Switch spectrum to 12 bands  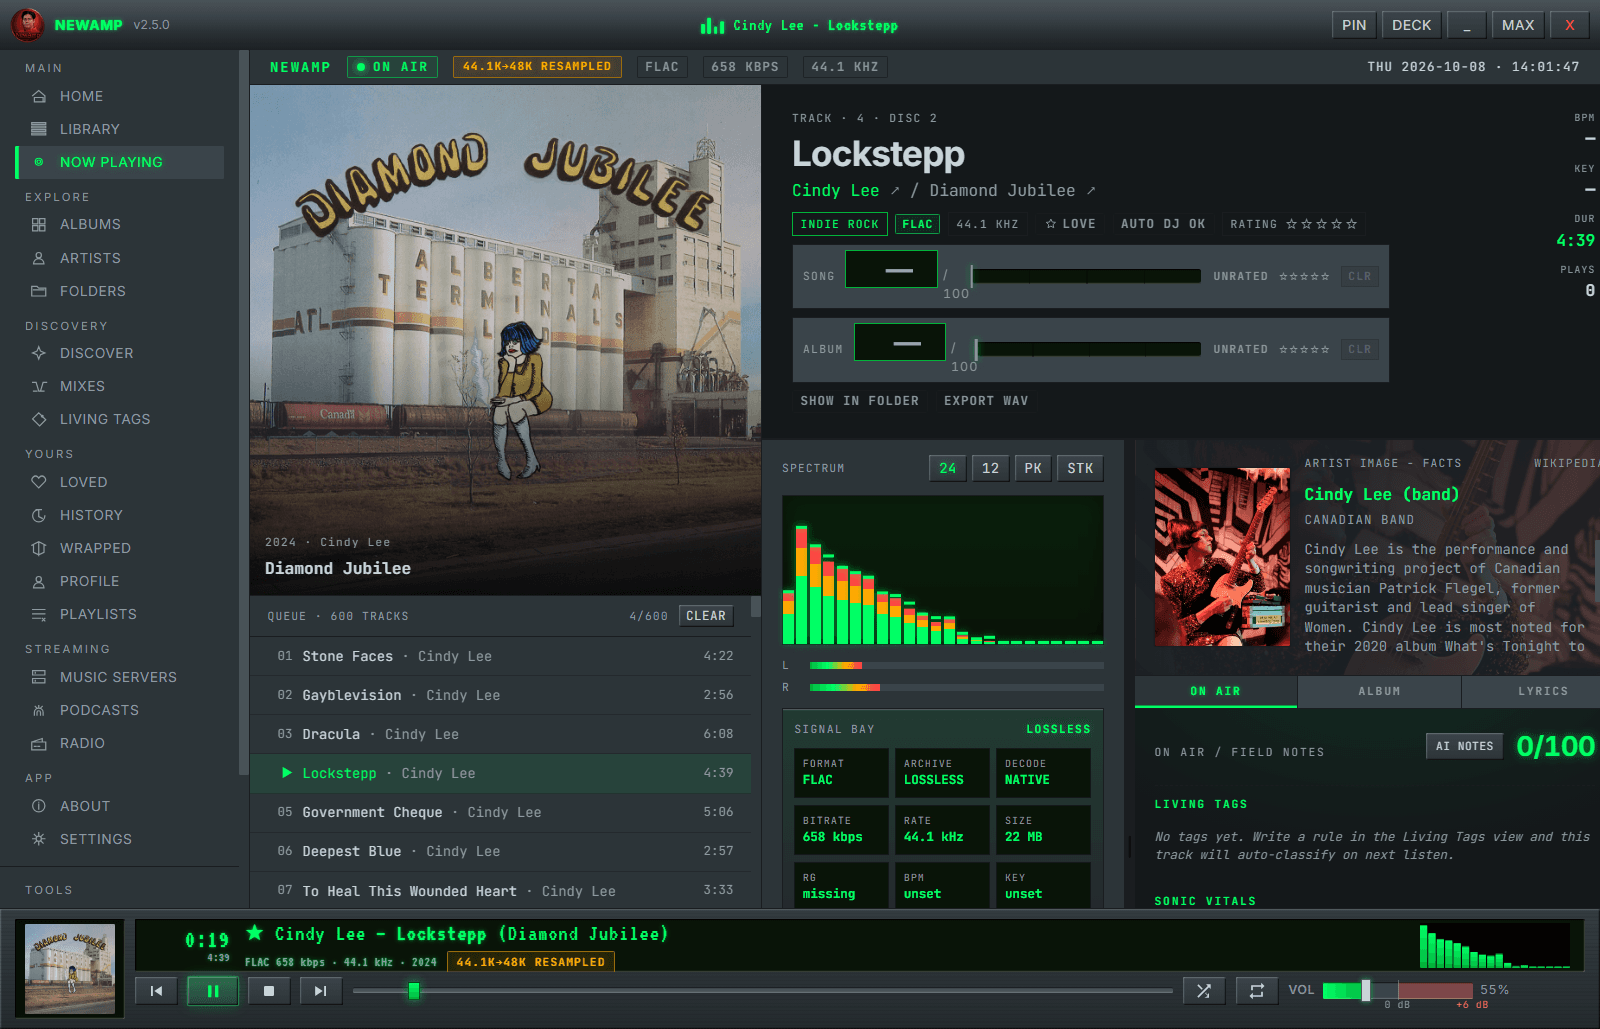tap(990, 468)
